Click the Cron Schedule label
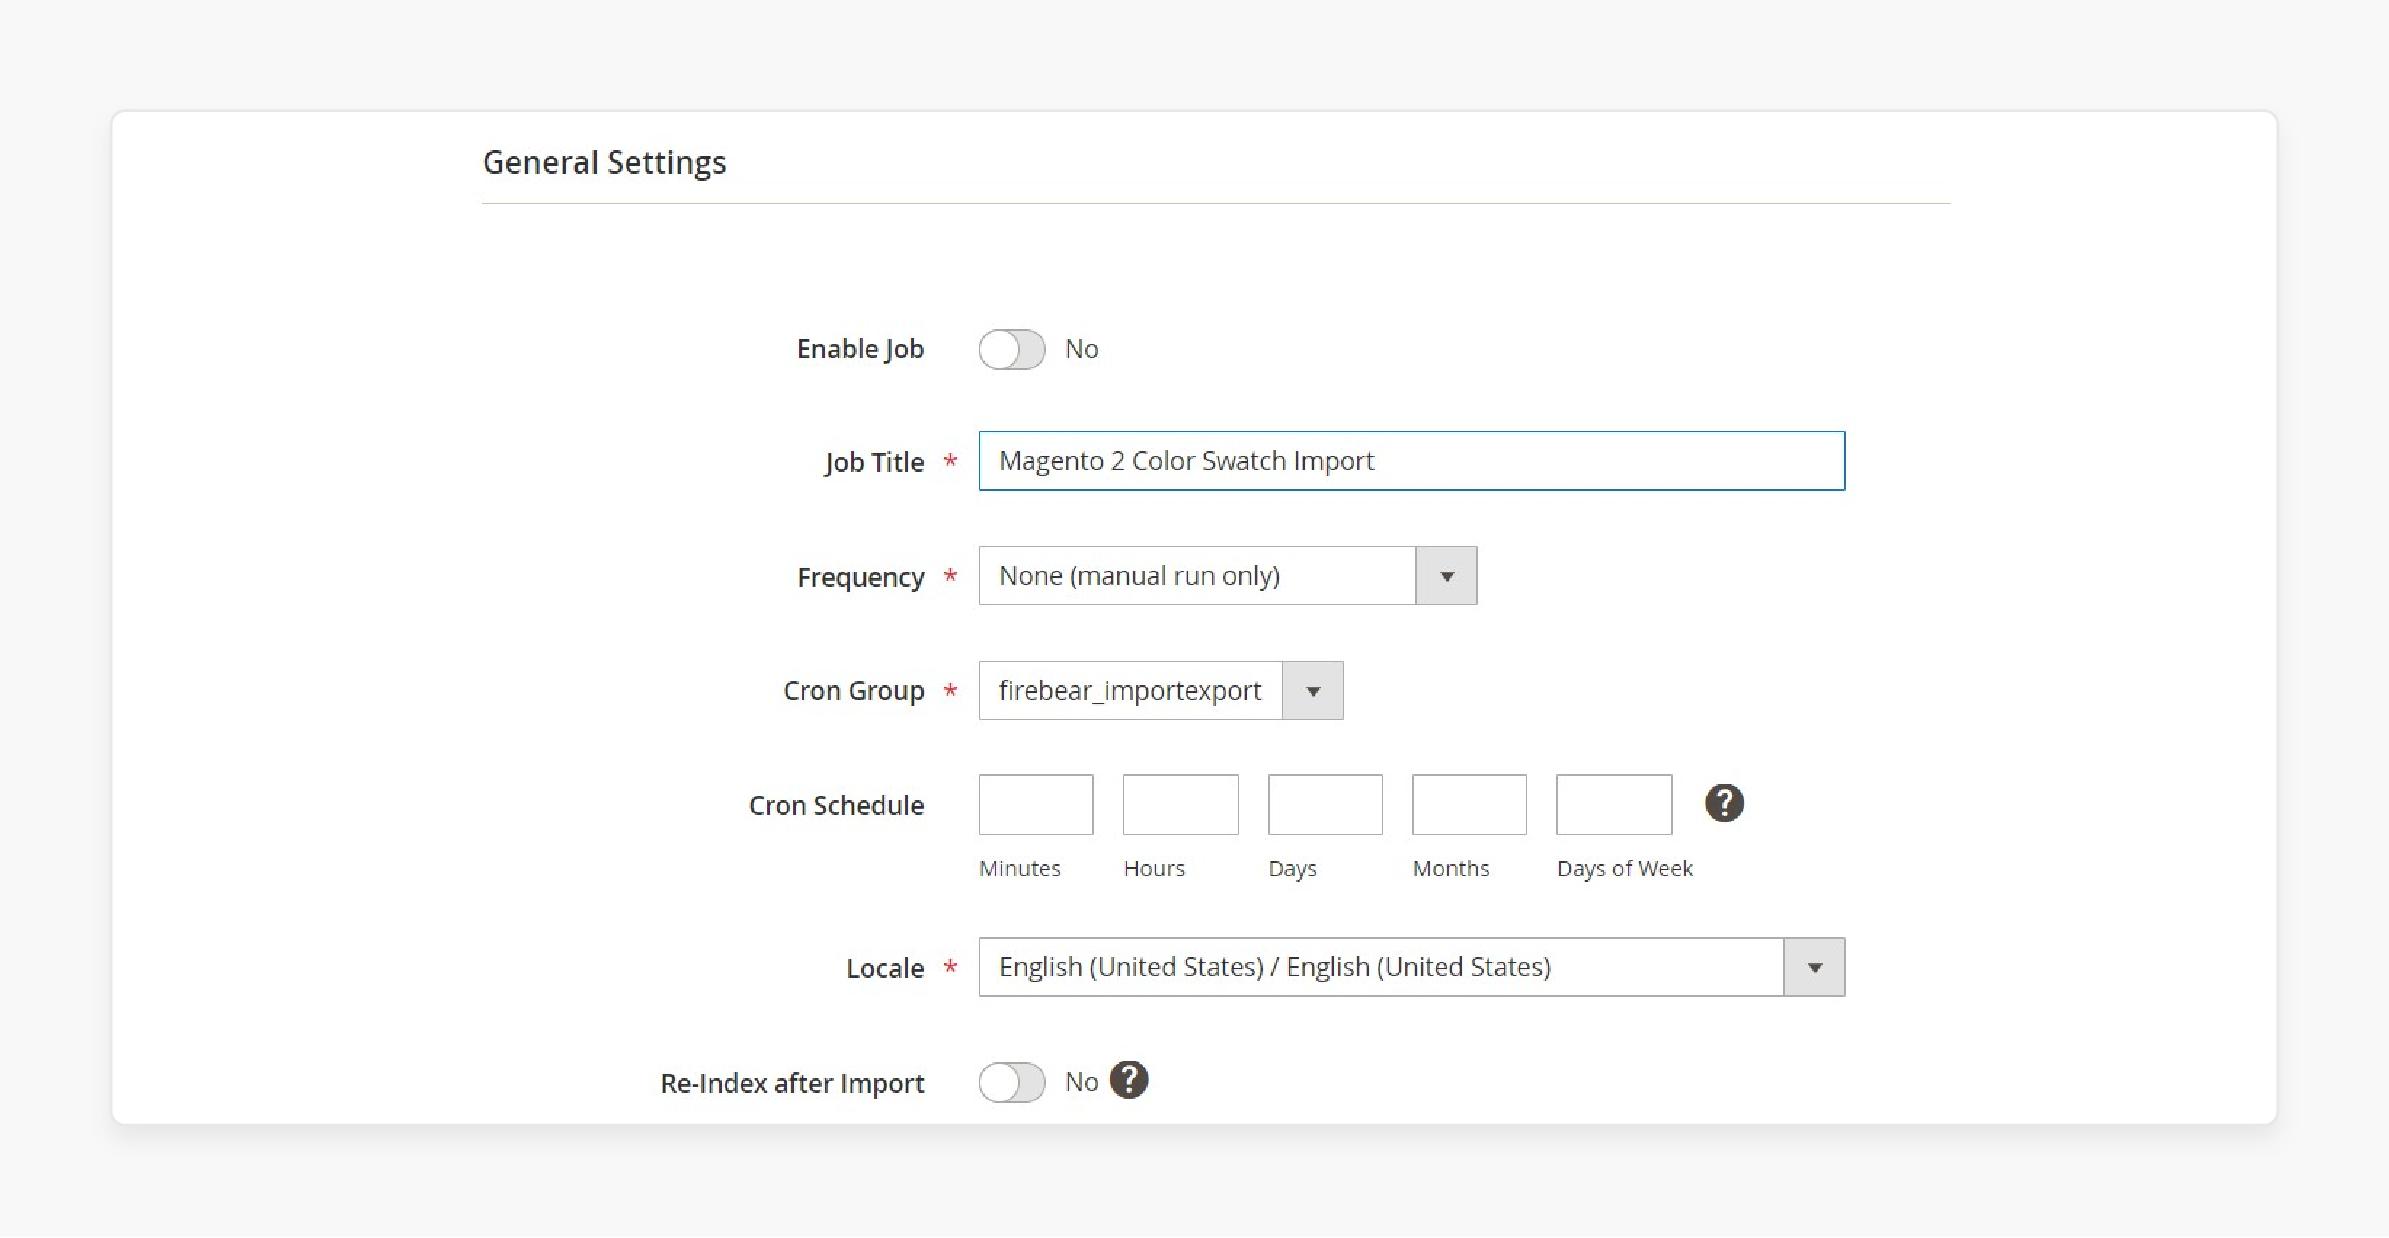 837,806
